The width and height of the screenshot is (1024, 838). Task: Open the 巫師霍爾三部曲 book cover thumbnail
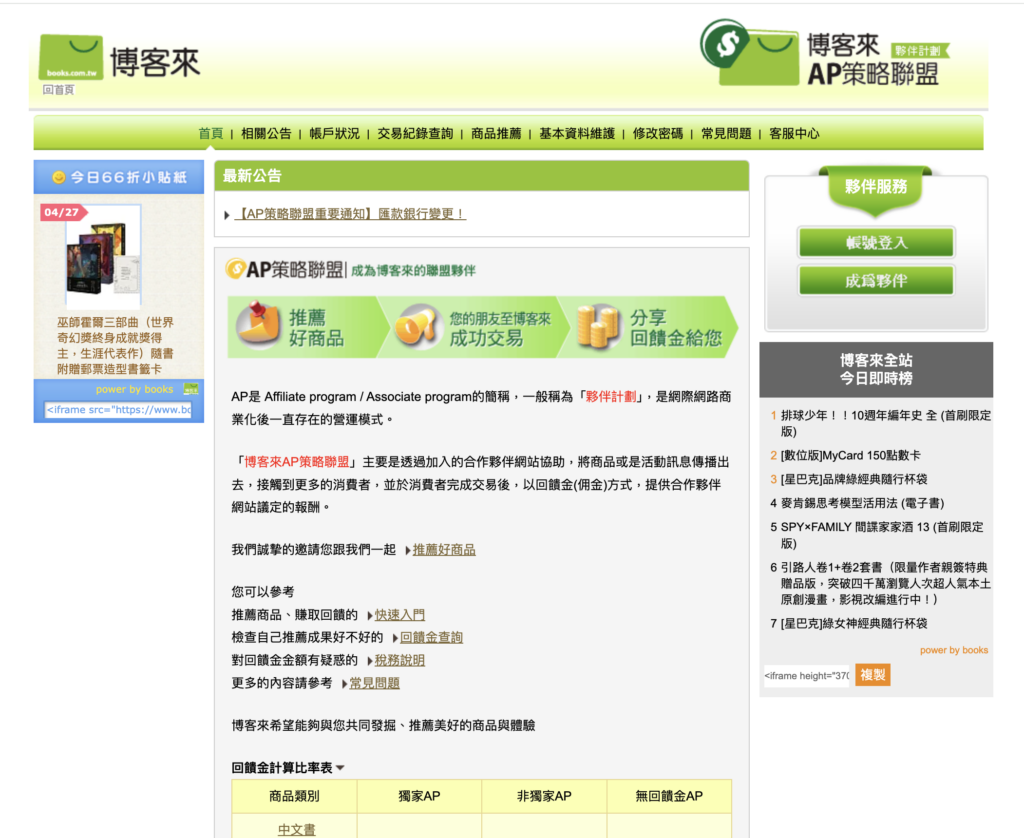[103, 257]
